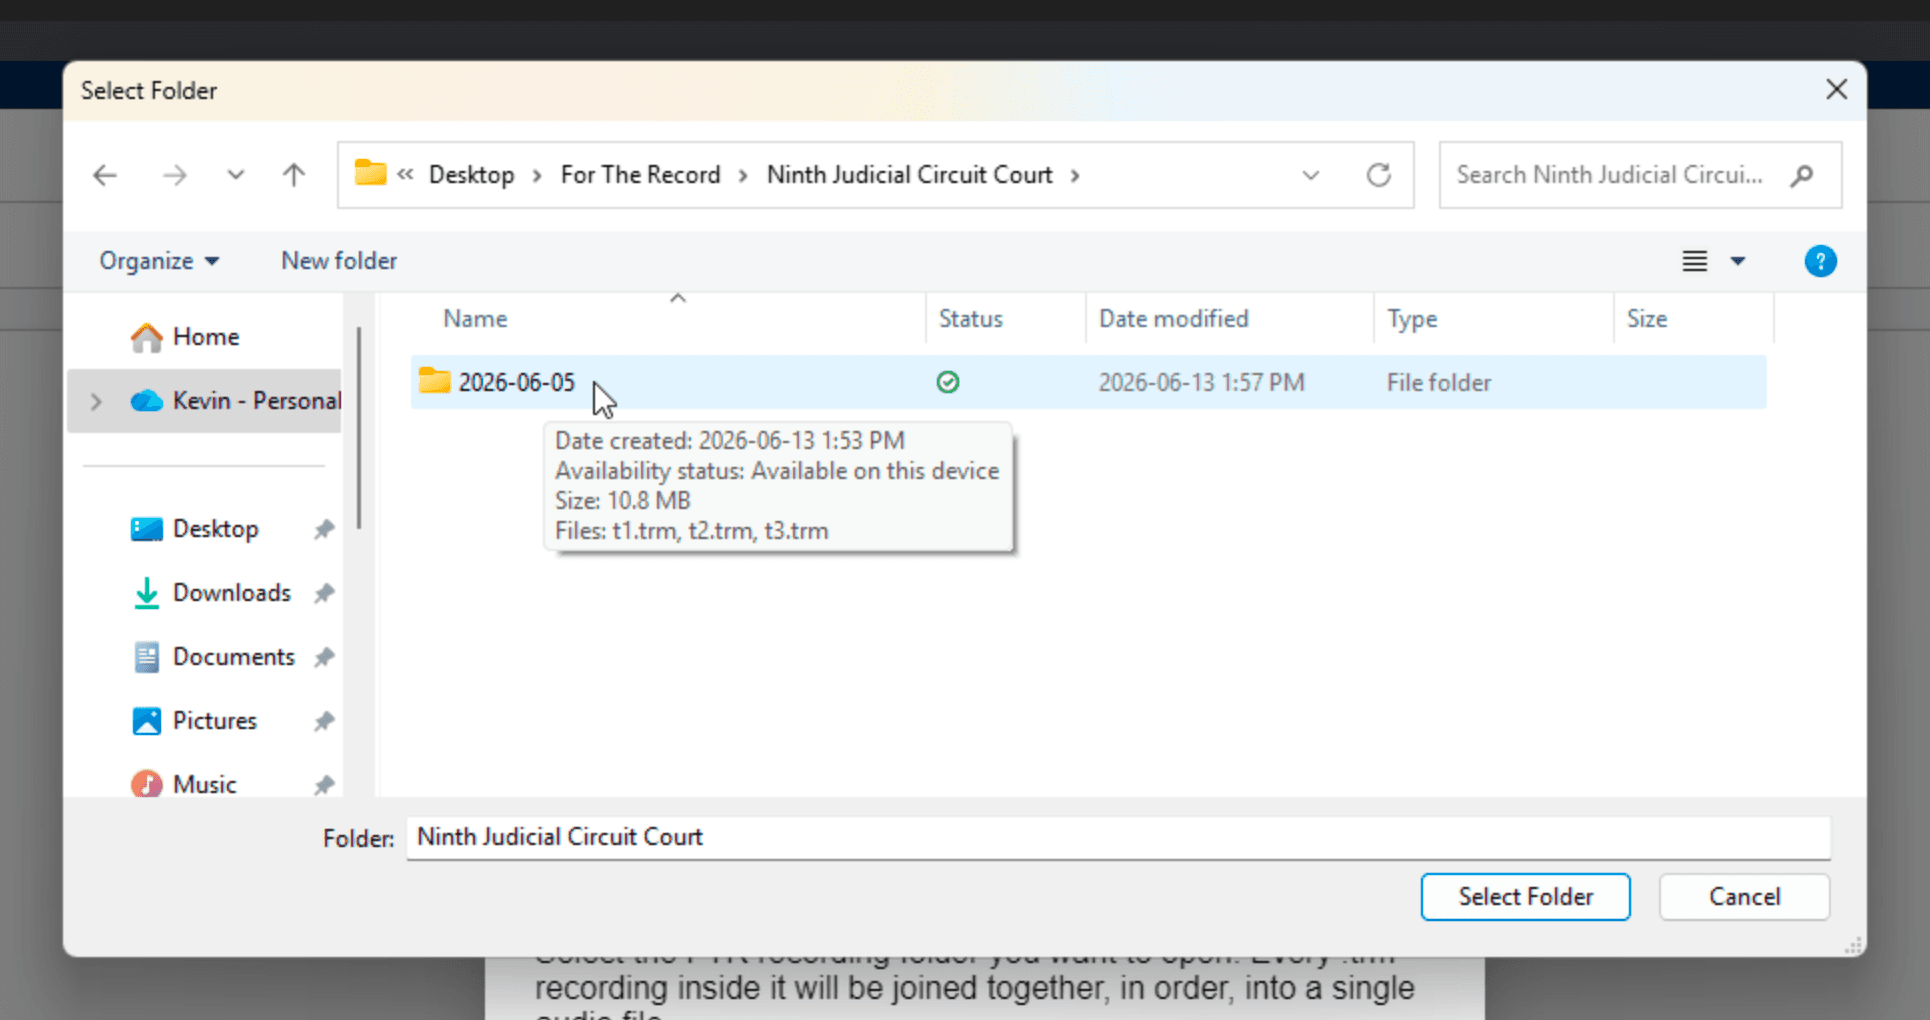Edit the Folder name field
Image resolution: width=1930 pixels, height=1020 pixels.
pyautogui.click(x=1118, y=838)
